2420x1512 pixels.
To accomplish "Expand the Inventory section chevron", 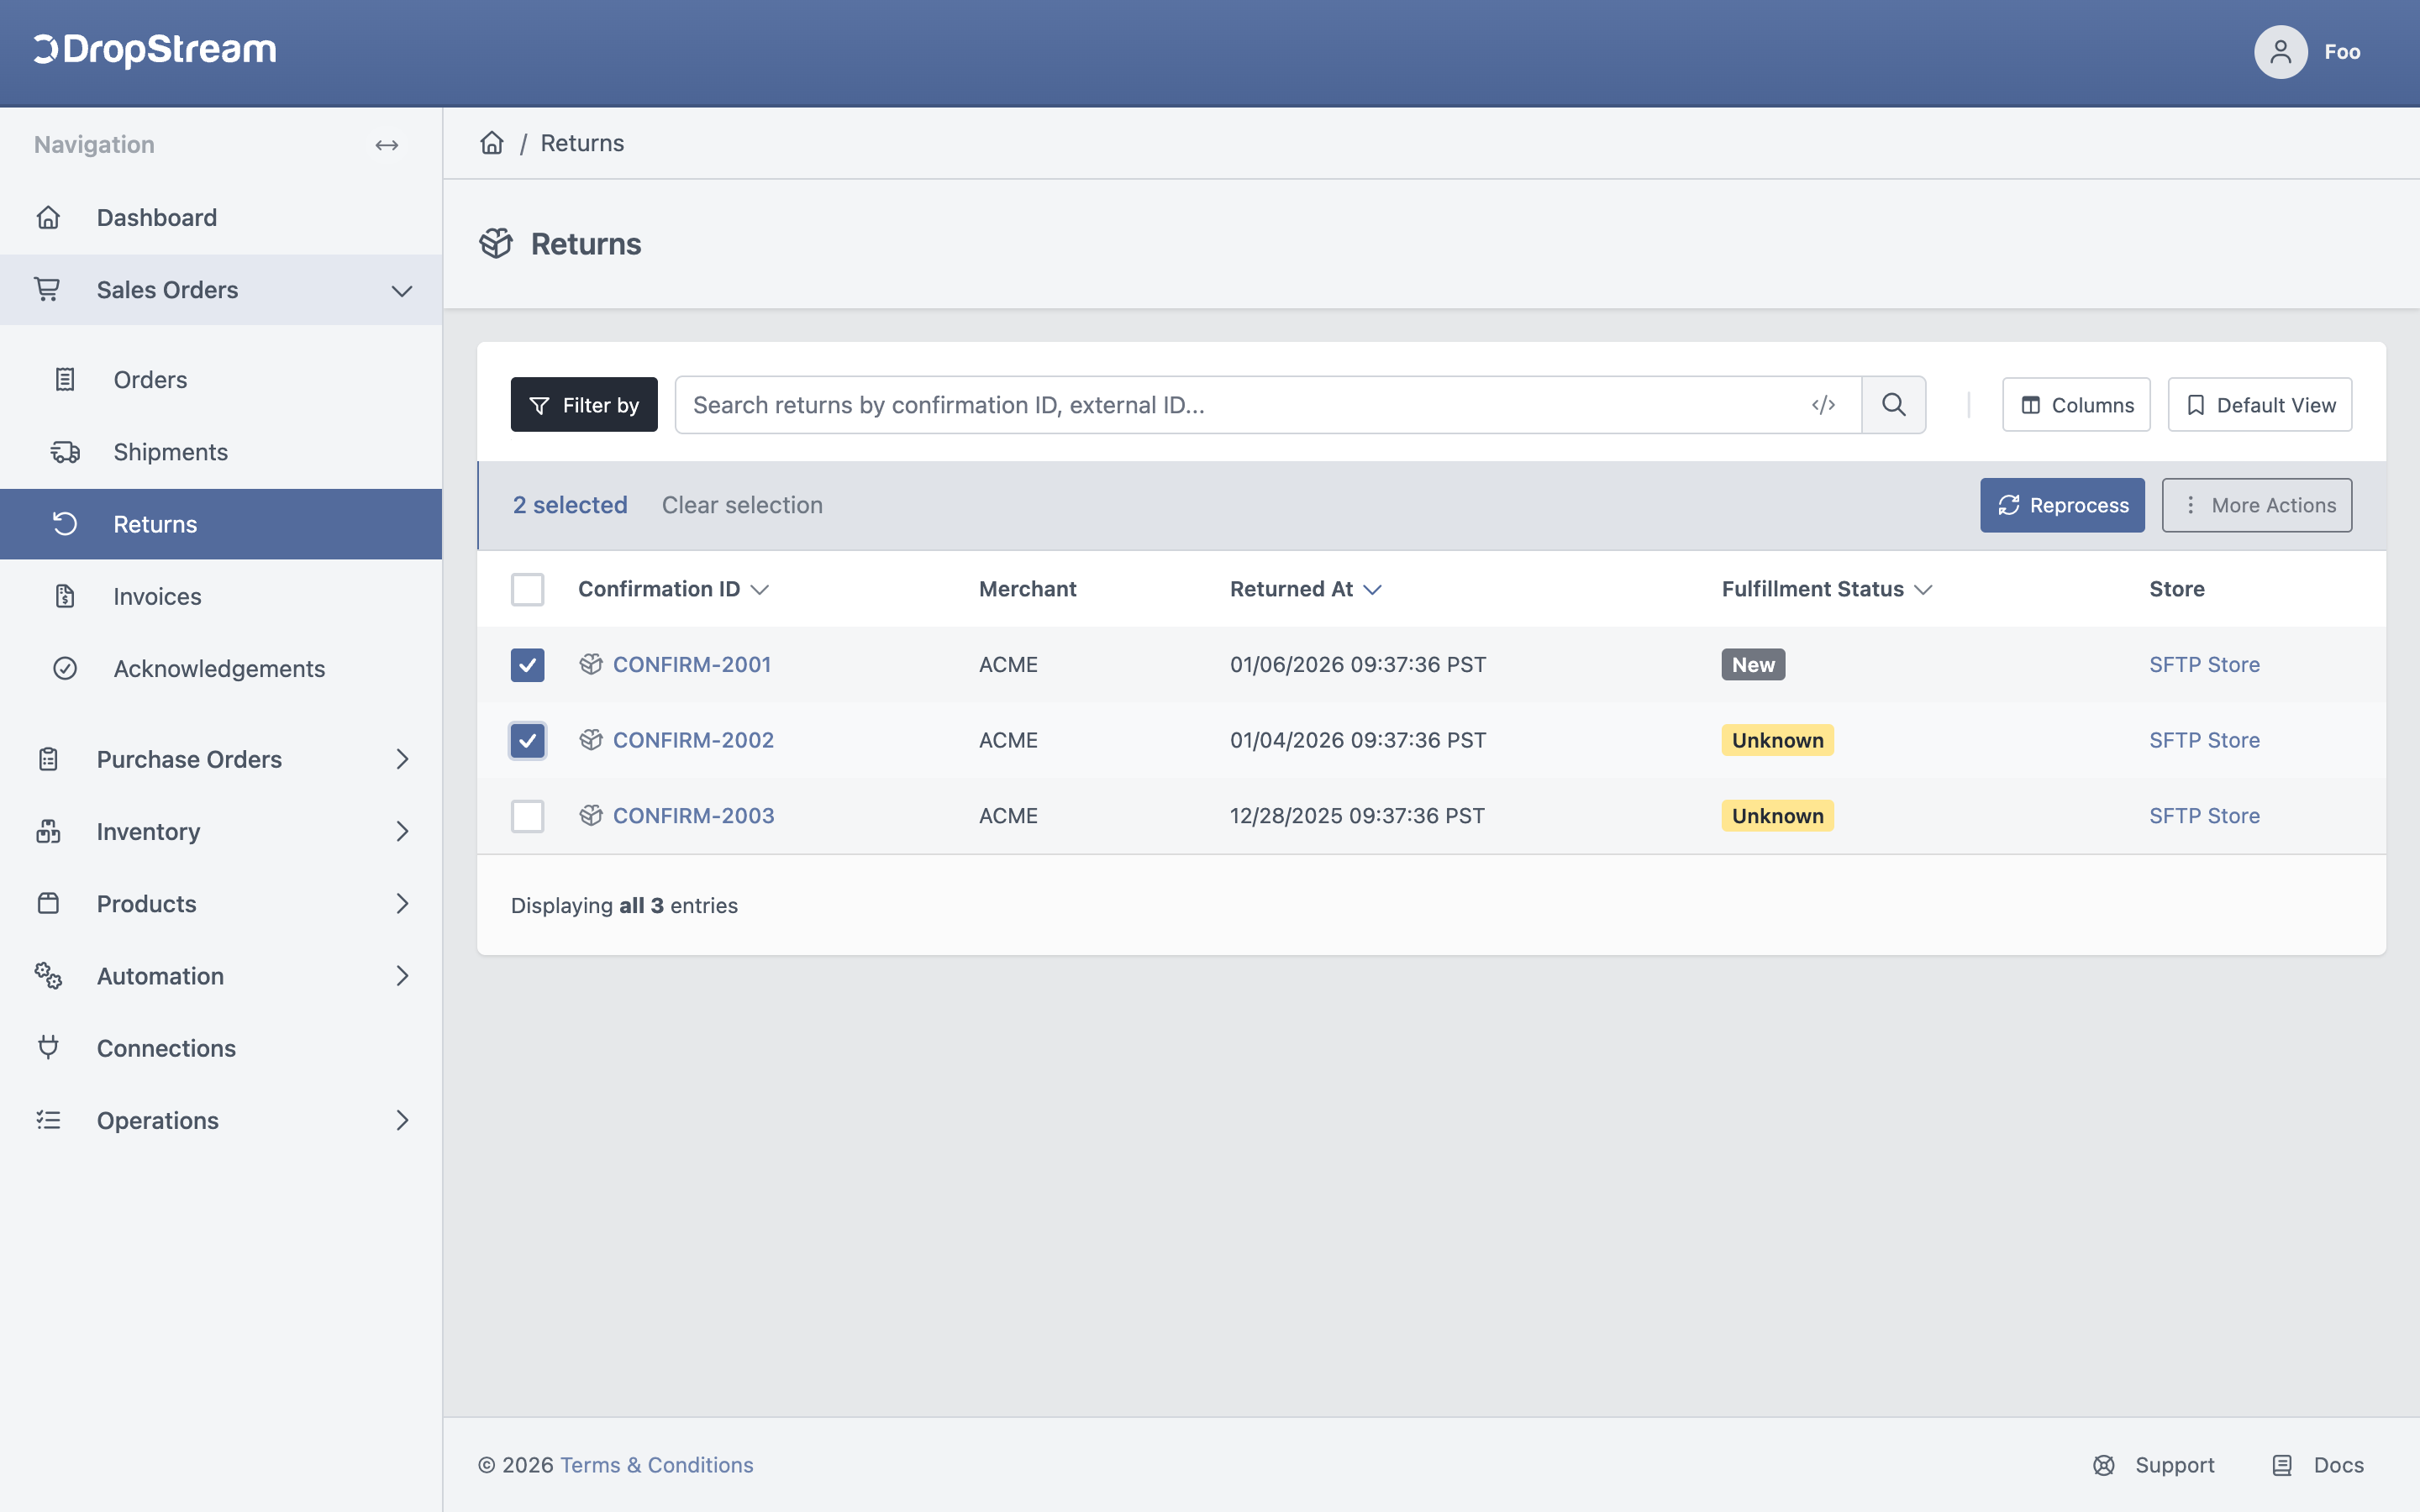I will [402, 832].
